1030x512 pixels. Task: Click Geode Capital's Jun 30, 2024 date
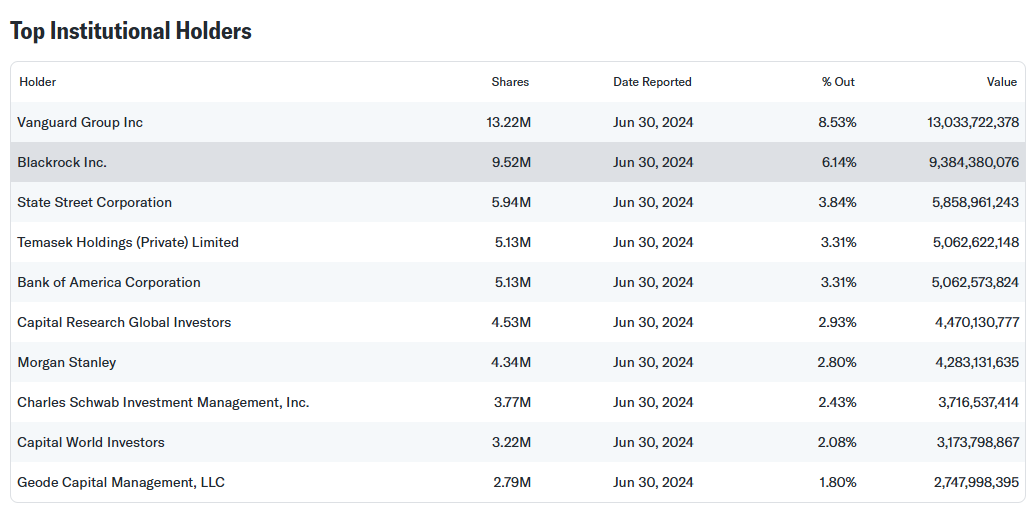pyautogui.click(x=653, y=482)
